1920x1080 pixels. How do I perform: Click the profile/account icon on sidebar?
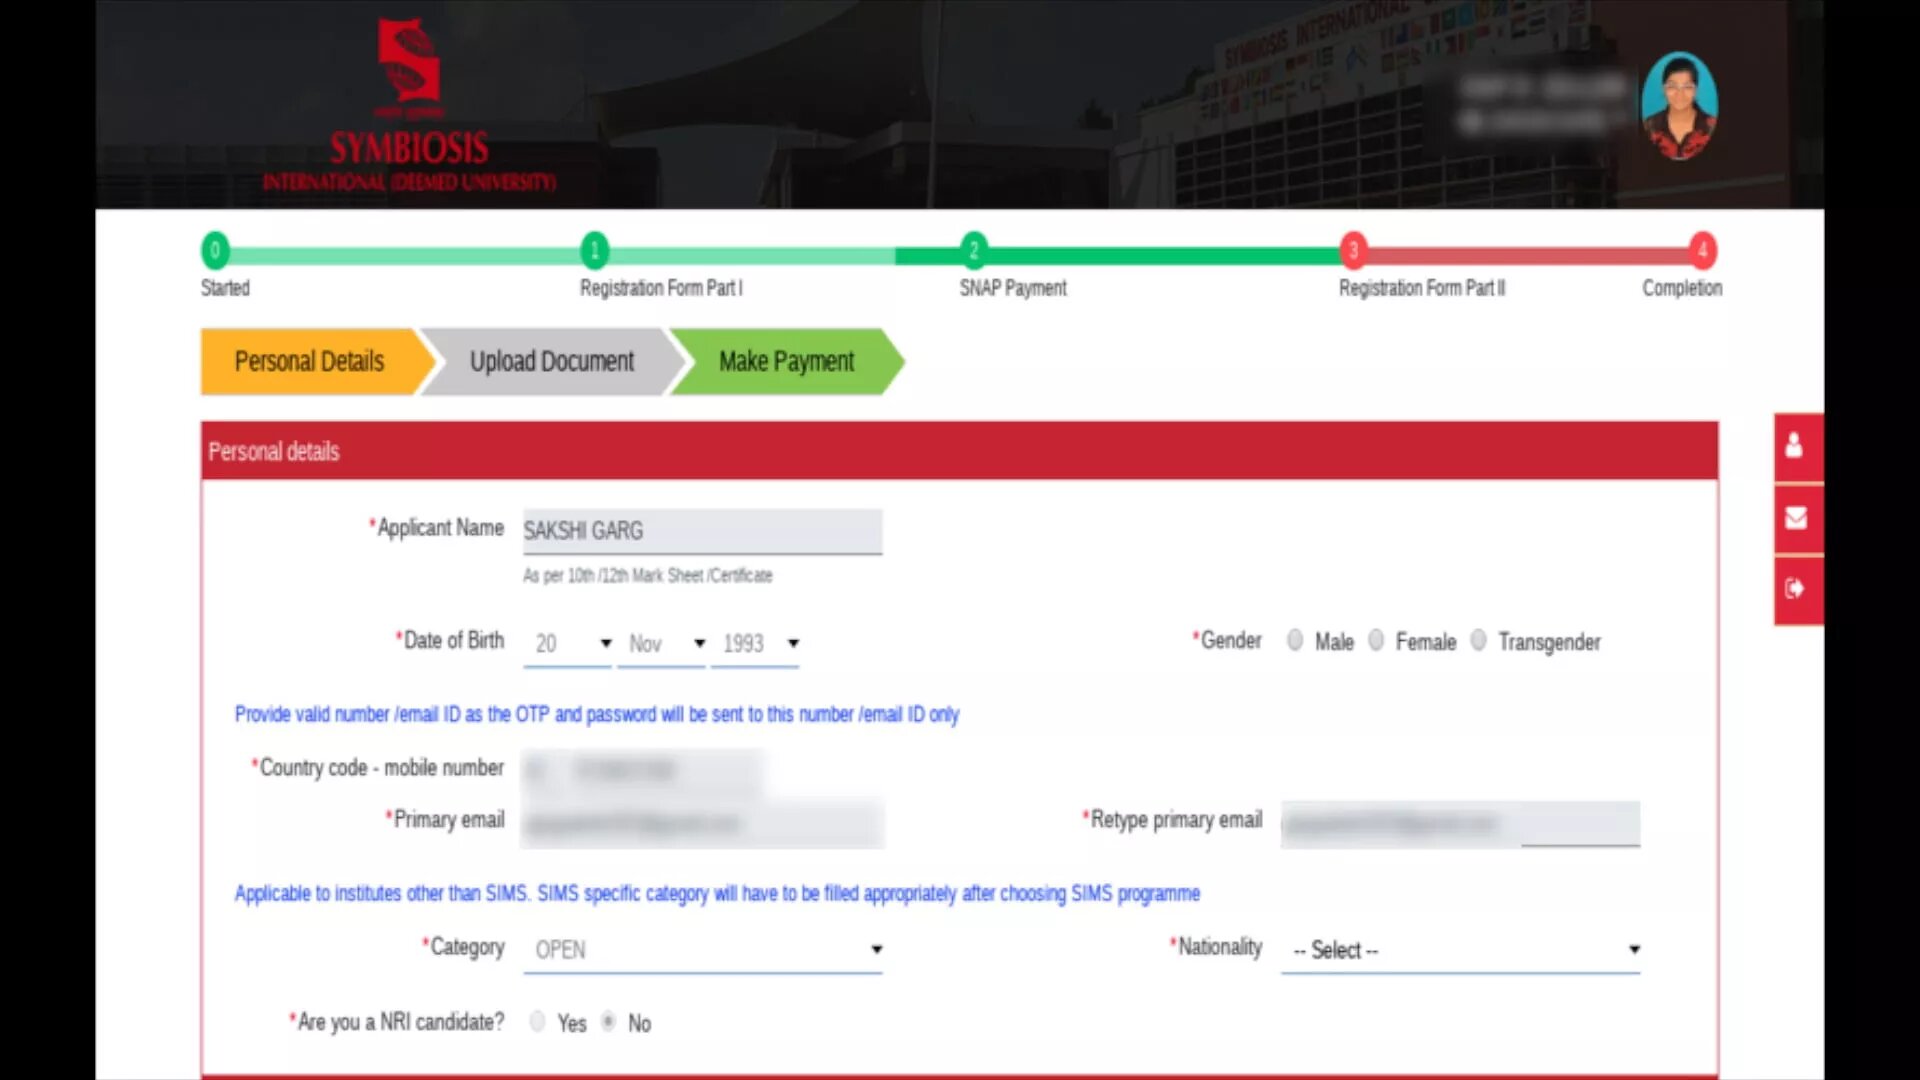(x=1796, y=447)
